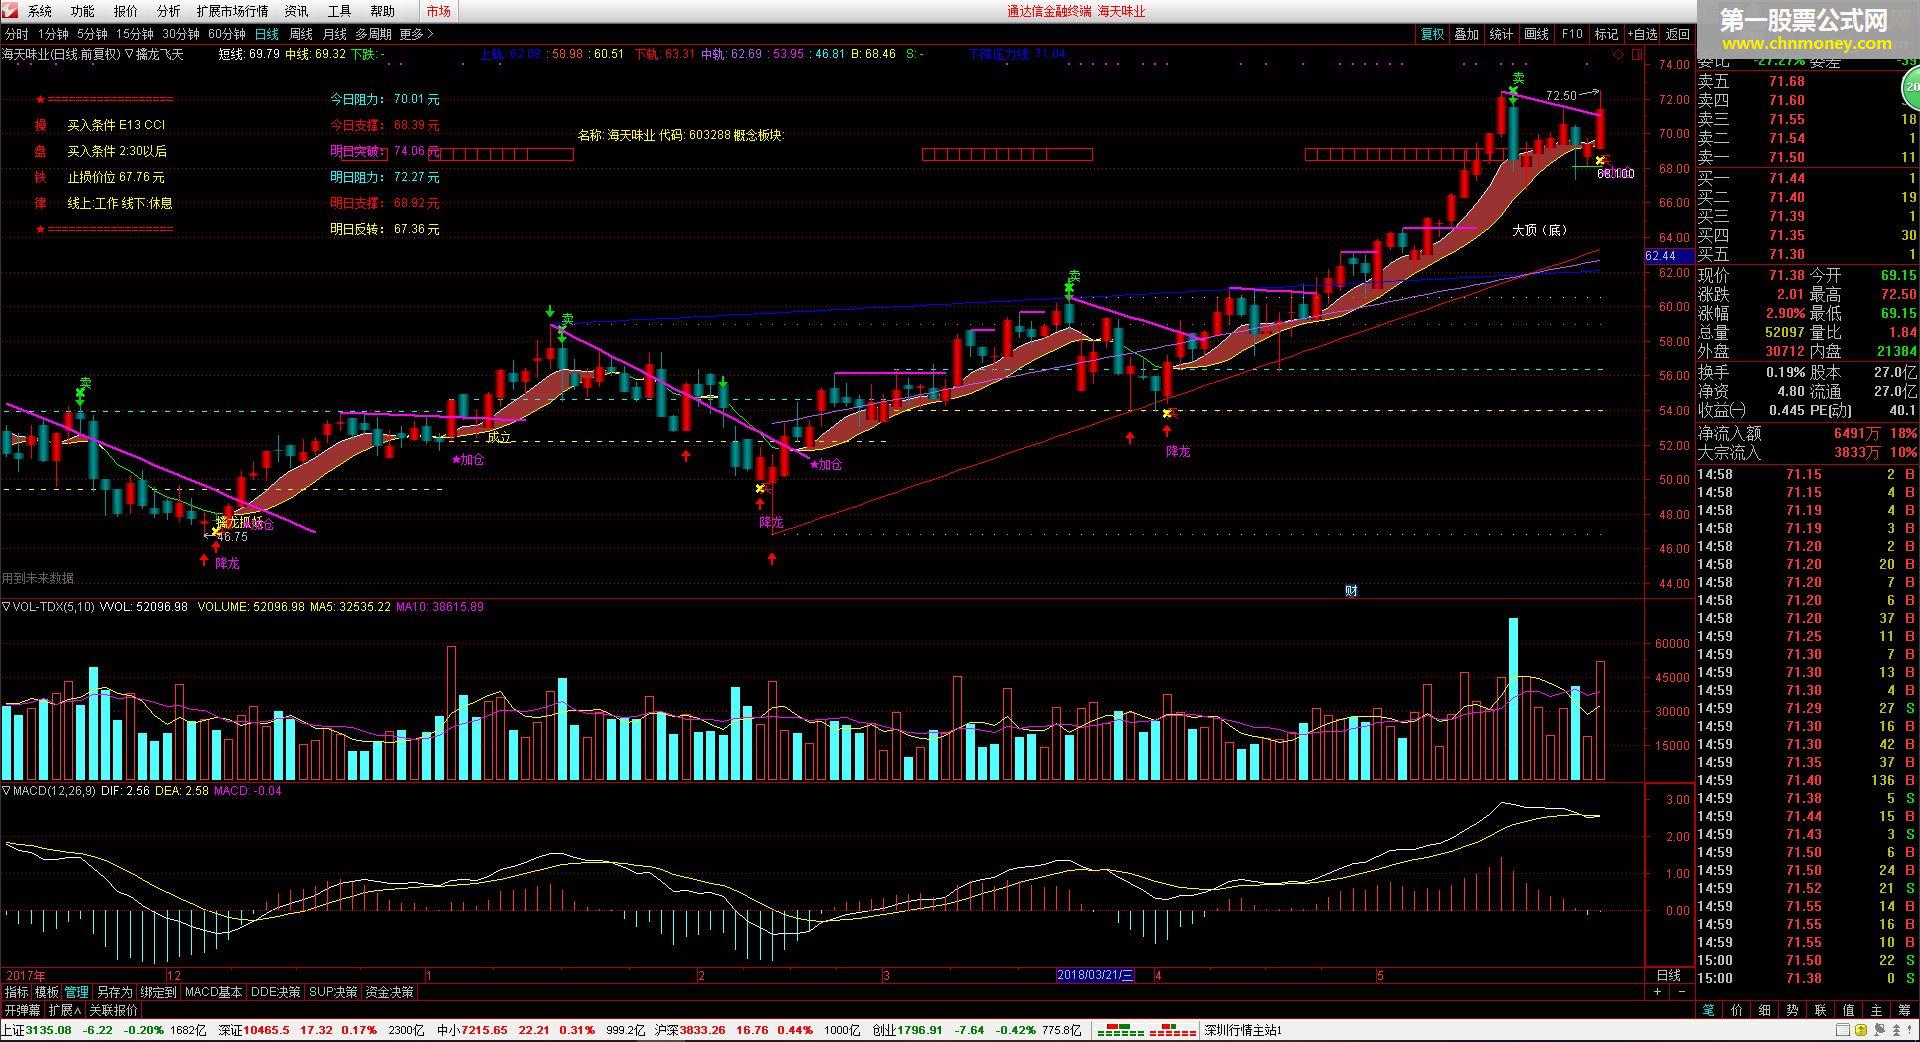The width and height of the screenshot is (1920, 1042).
Task: Click the 标记 mark tool
Action: (x=1606, y=34)
